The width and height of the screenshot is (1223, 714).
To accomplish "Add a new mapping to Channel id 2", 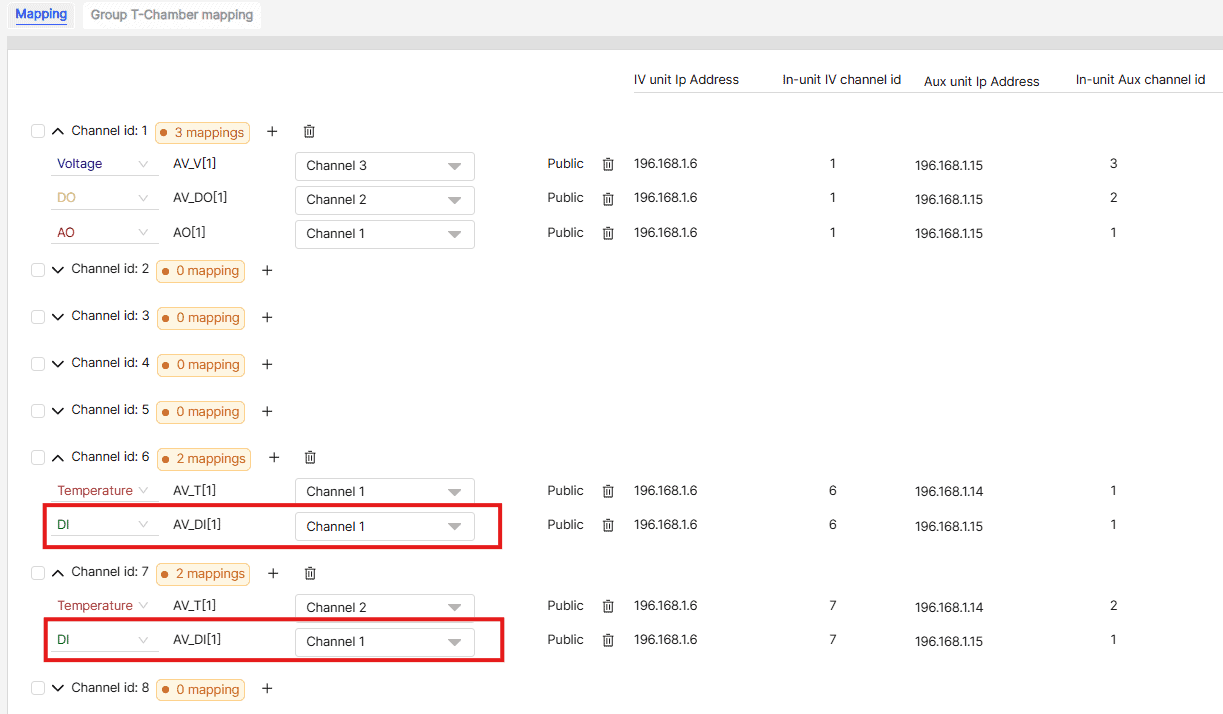I will (x=267, y=270).
